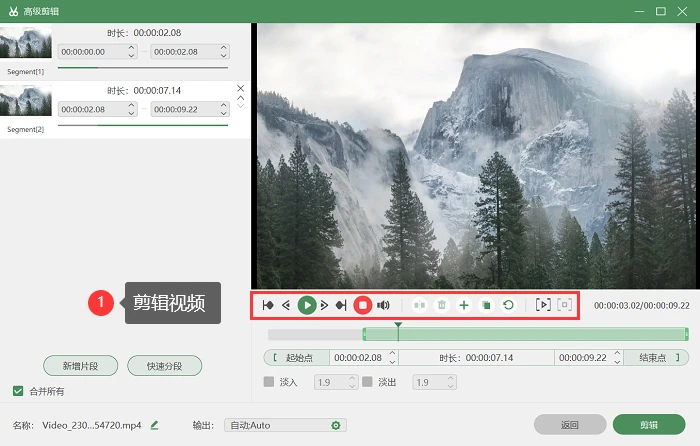Click the green 剪辑 button
700x446 pixels.
(x=649, y=425)
